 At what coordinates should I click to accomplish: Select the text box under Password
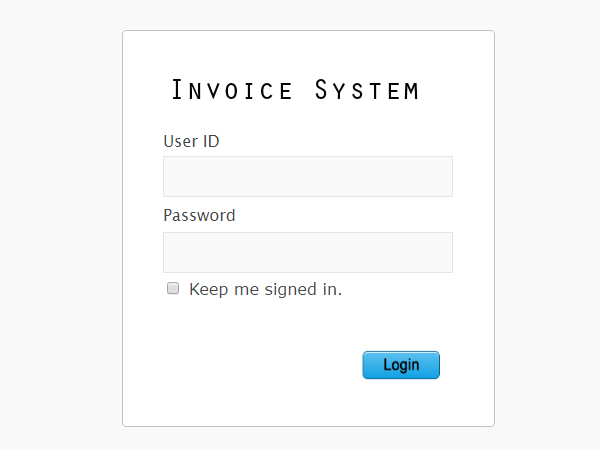307,252
